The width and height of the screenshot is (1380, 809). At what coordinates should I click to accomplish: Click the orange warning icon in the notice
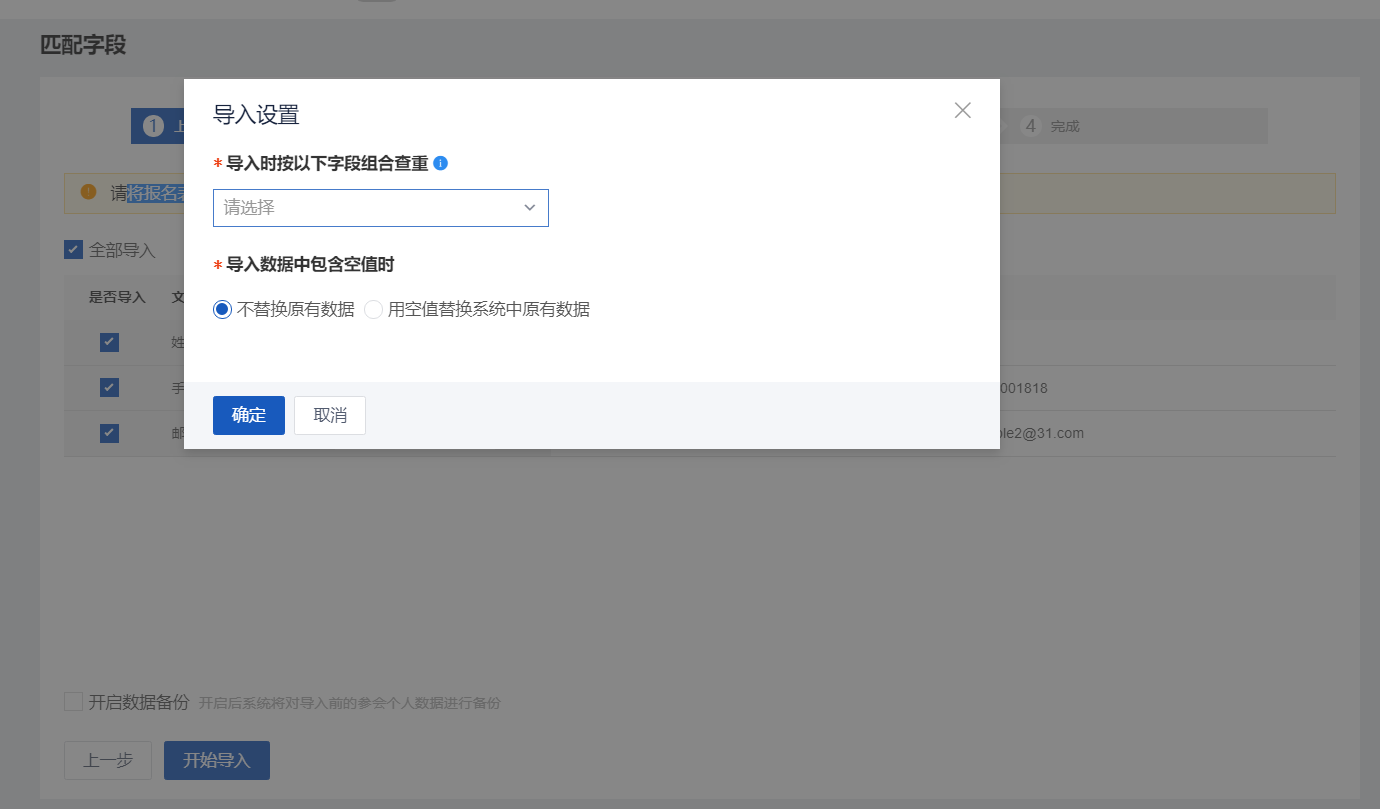click(88, 192)
